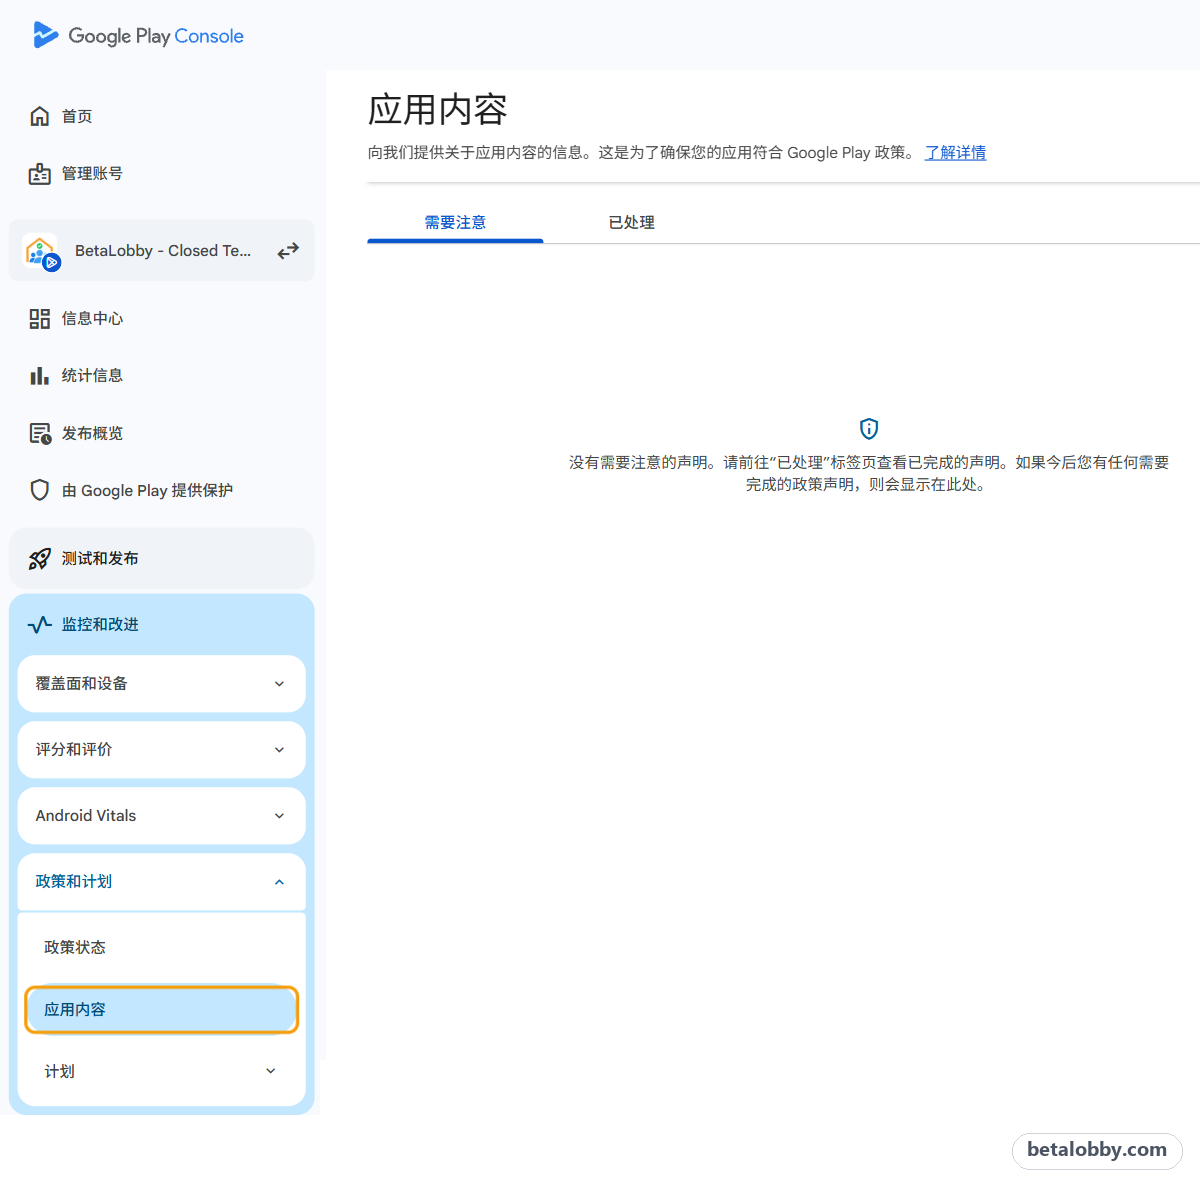Click the info shield icon in the empty state
1200x1187 pixels.
click(x=869, y=429)
